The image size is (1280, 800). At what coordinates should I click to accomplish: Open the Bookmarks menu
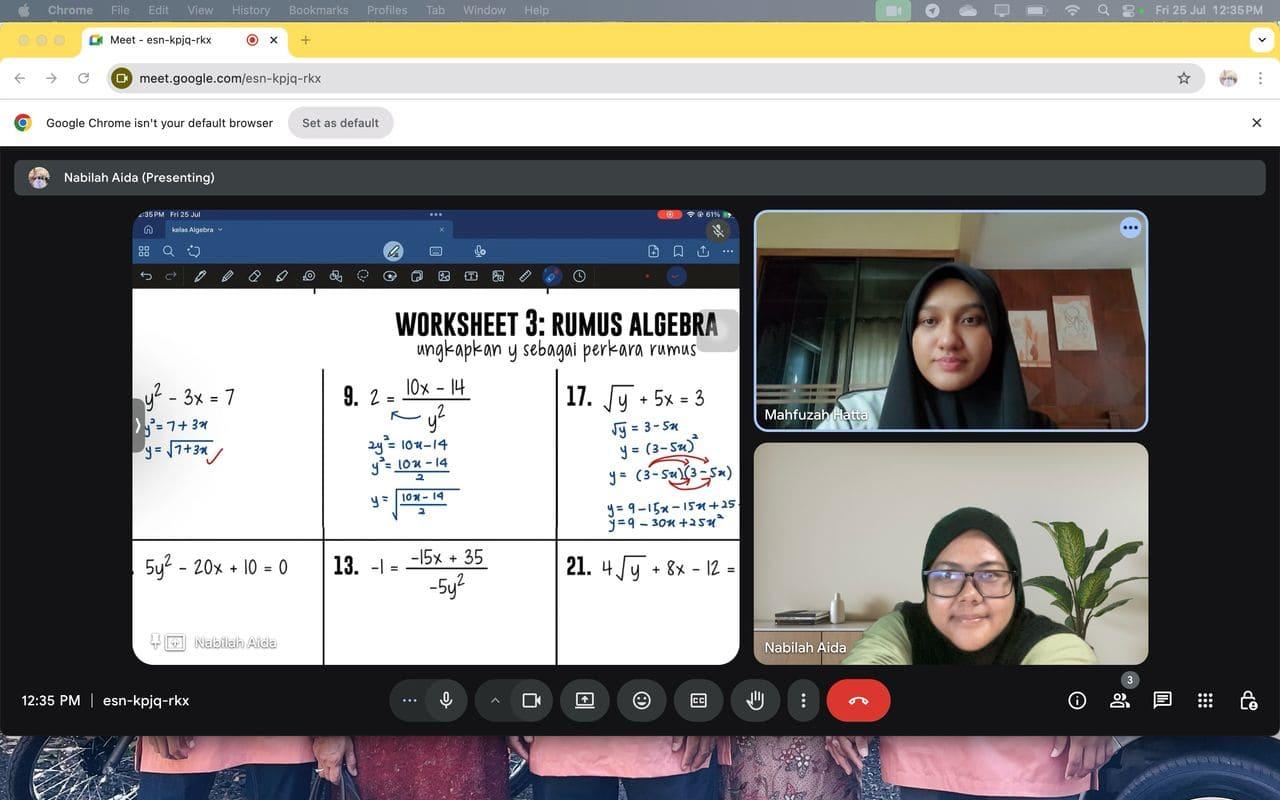coord(318,10)
